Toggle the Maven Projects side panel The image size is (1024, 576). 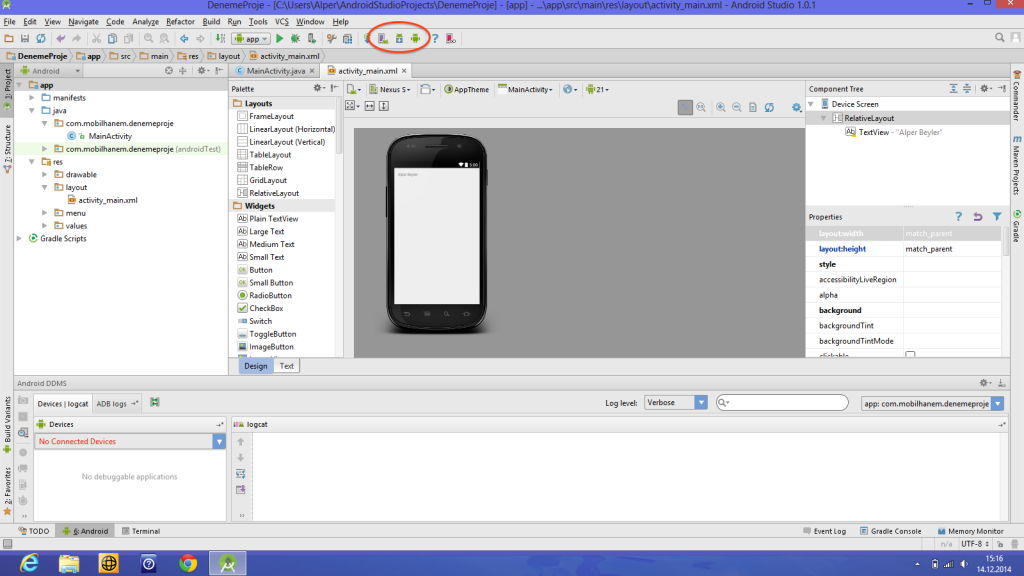point(1018,167)
